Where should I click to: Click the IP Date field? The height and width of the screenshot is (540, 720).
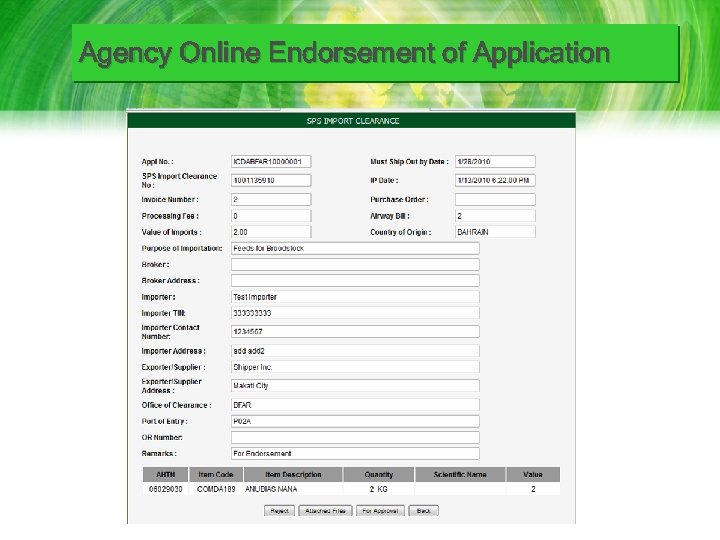[495, 180]
